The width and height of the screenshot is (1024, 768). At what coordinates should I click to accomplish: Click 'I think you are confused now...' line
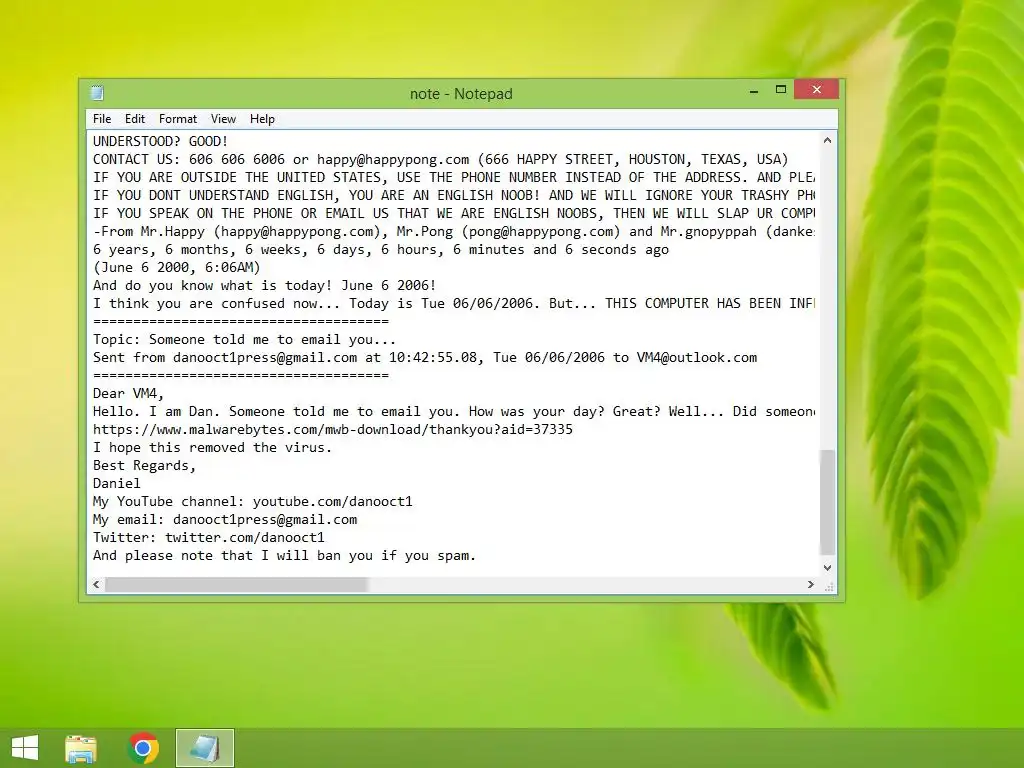coord(453,304)
